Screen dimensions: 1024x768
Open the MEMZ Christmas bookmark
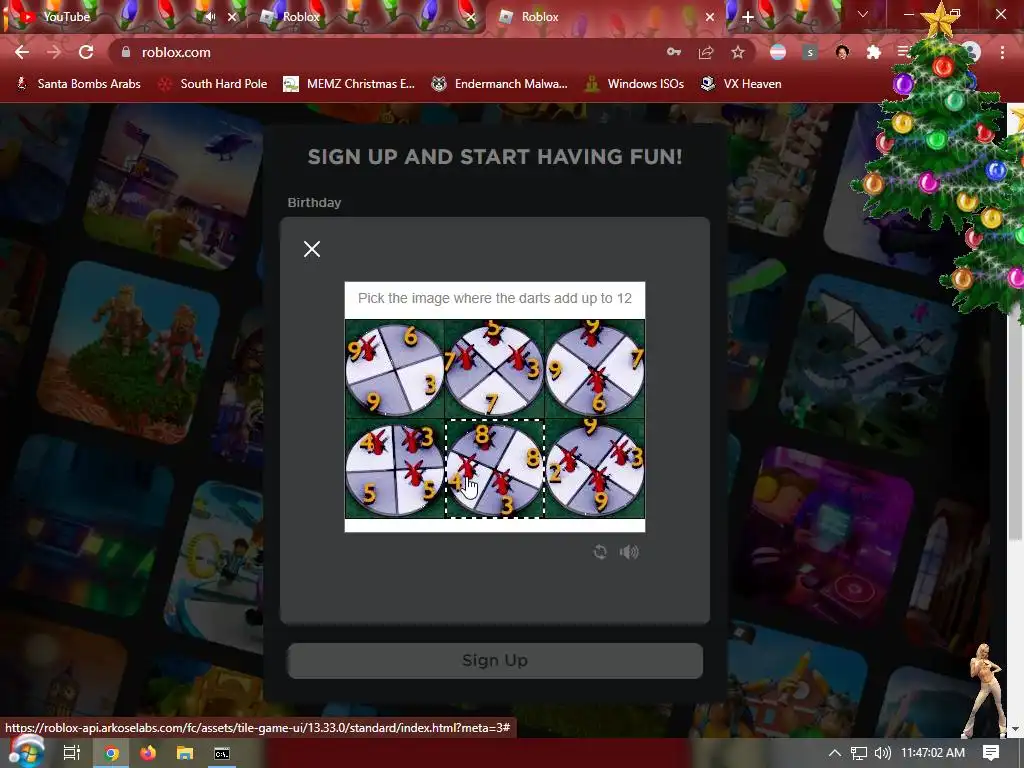349,84
